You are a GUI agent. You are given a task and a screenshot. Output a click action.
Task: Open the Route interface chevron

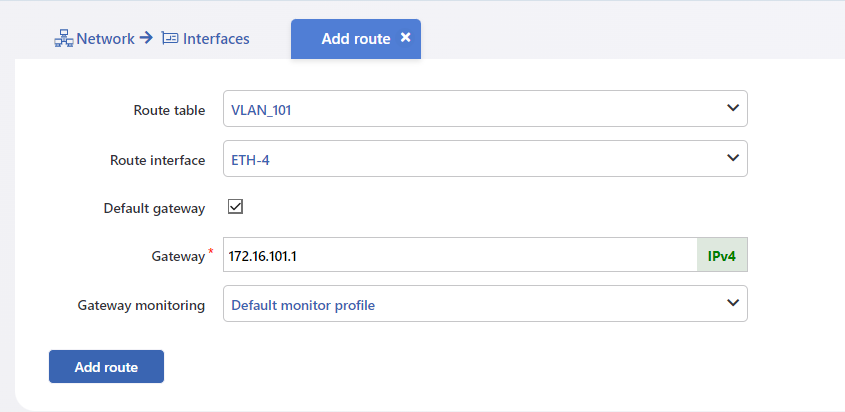pyautogui.click(x=732, y=158)
